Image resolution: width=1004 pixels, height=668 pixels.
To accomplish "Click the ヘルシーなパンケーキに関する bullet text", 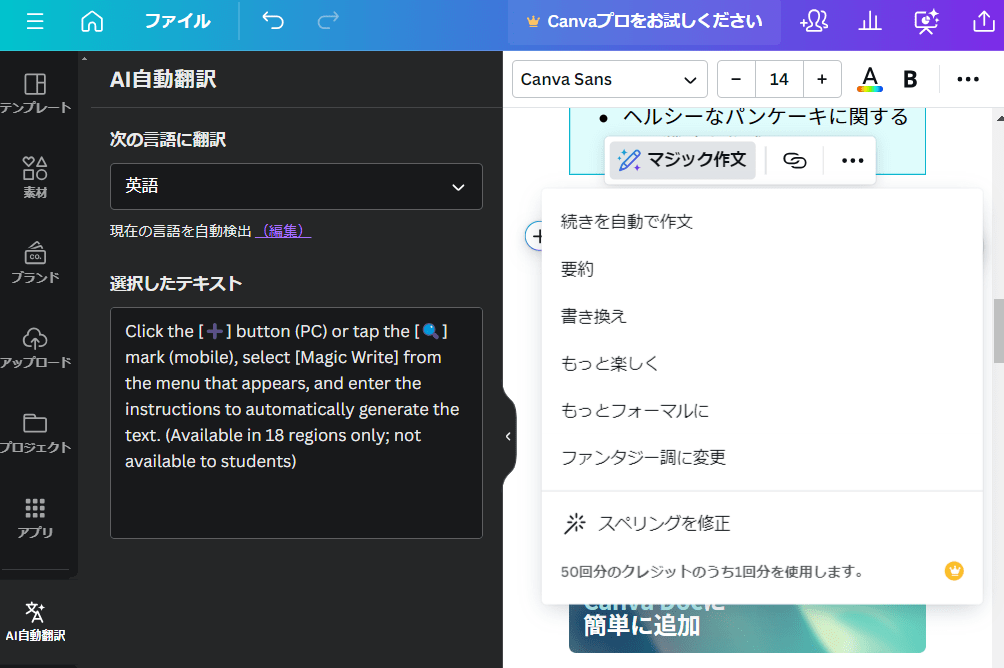I will (765, 117).
